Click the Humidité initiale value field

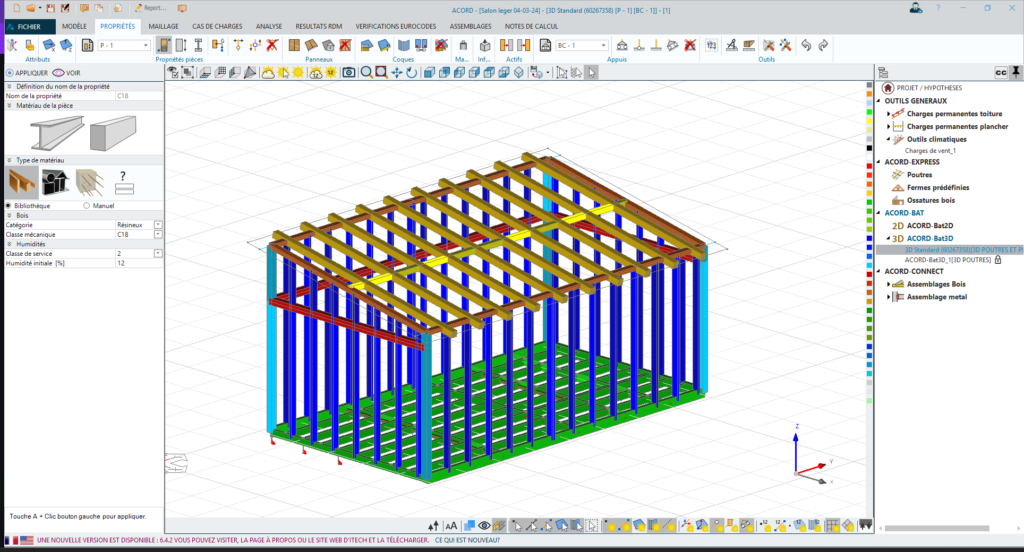[x=139, y=263]
